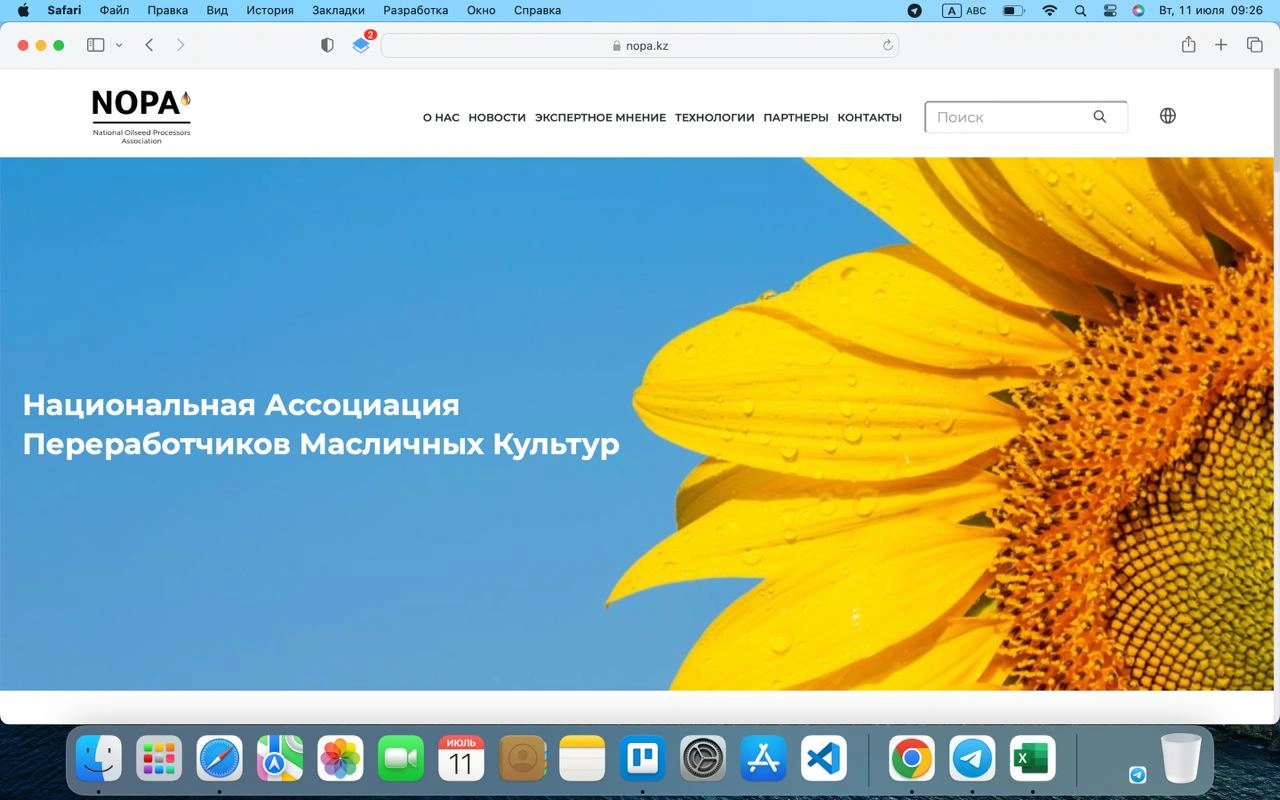This screenshot has width=1280, height=800.
Task: Open Spotlight search in the menu bar
Action: 1080,10
